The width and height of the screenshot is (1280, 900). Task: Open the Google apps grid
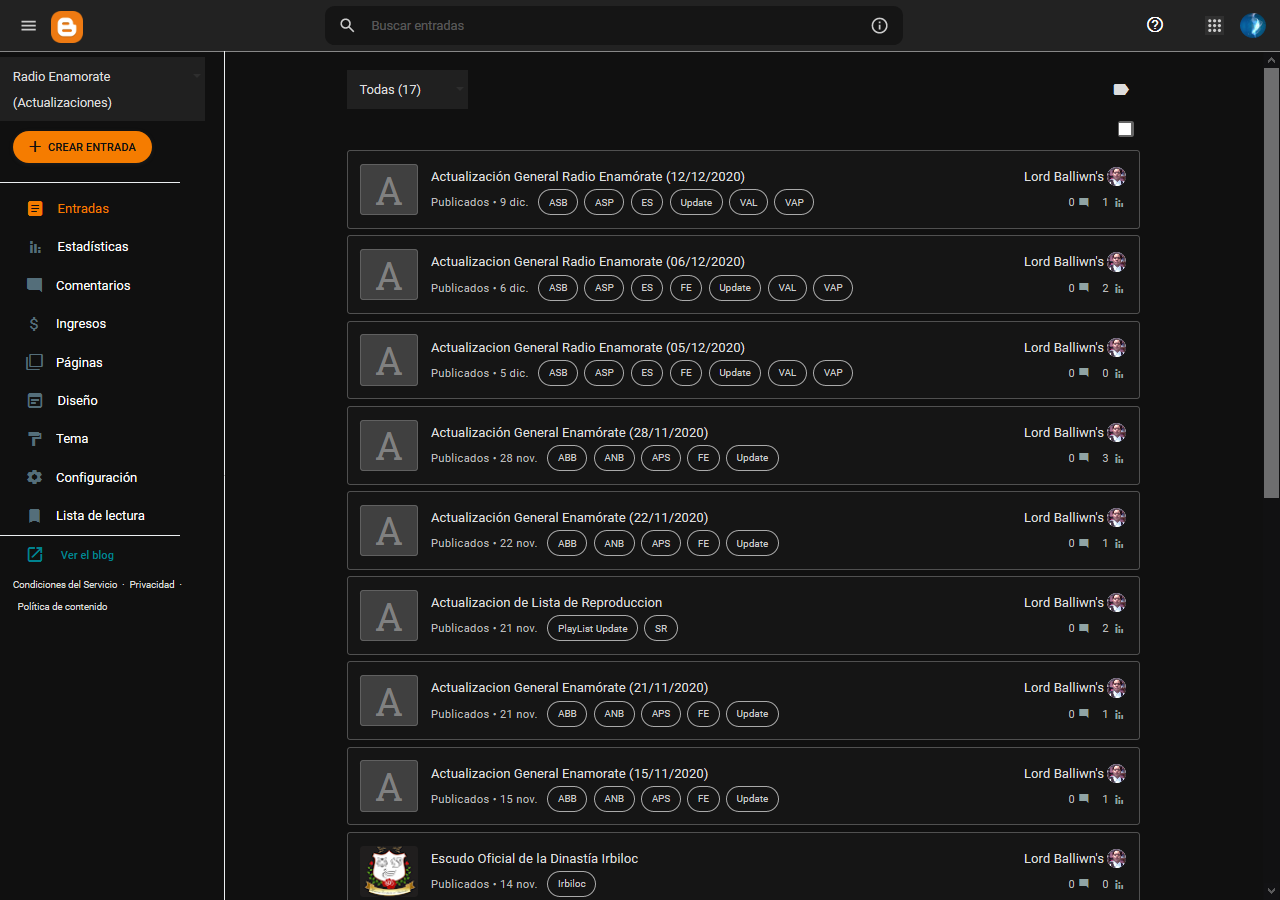point(1214,25)
